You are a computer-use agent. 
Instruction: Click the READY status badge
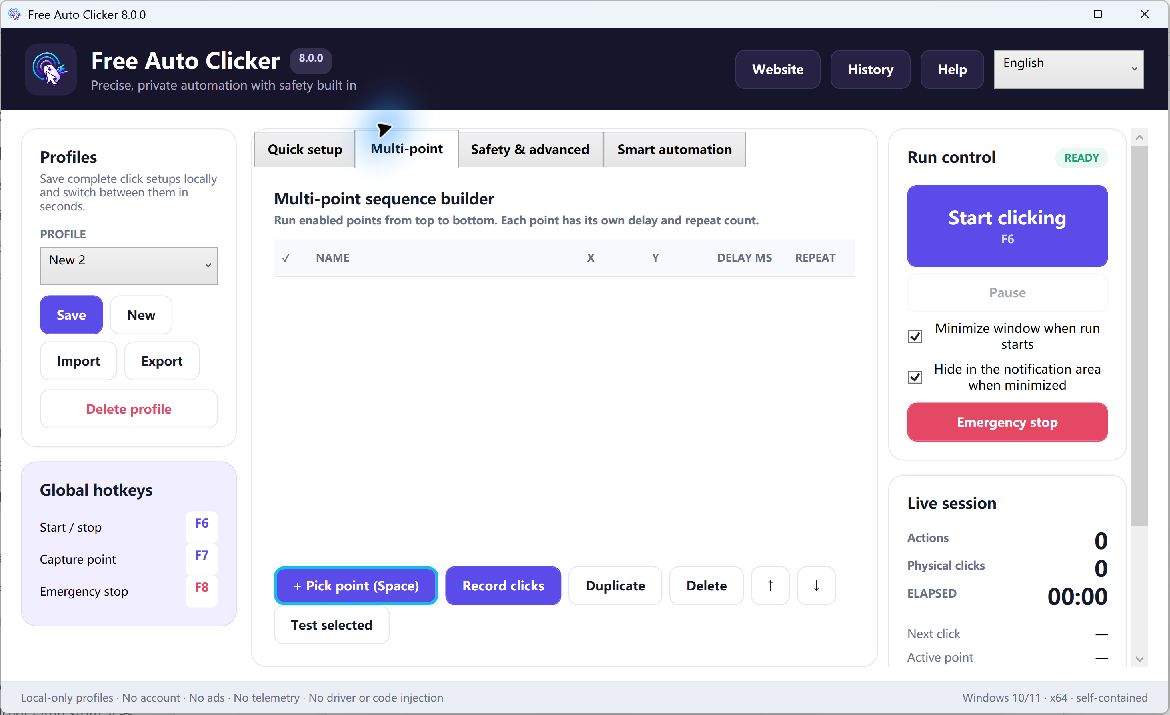point(1081,158)
